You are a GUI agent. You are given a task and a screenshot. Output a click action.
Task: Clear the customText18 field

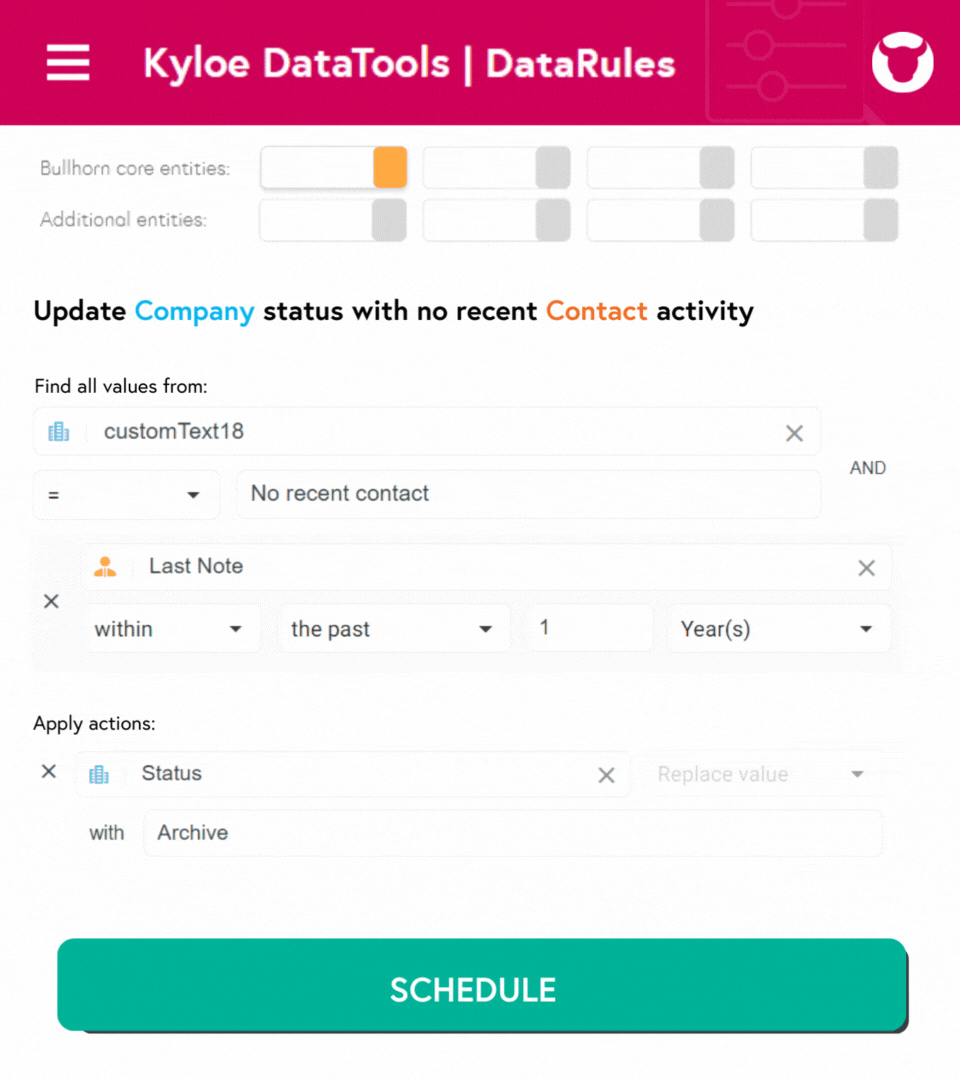[x=794, y=433]
